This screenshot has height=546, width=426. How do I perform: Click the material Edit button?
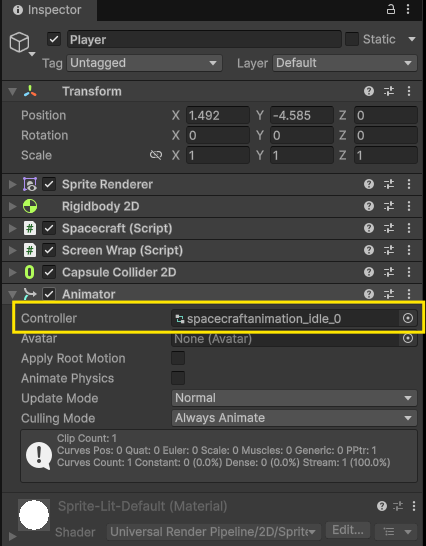(348, 530)
